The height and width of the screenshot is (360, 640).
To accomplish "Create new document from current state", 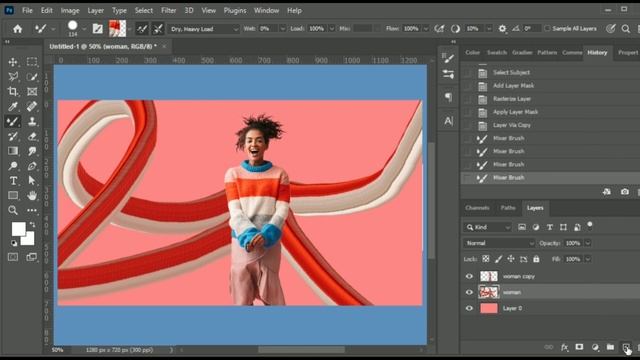I will pyautogui.click(x=607, y=191).
